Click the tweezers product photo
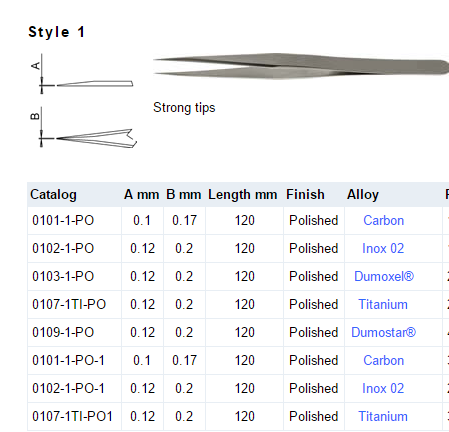 (301, 66)
